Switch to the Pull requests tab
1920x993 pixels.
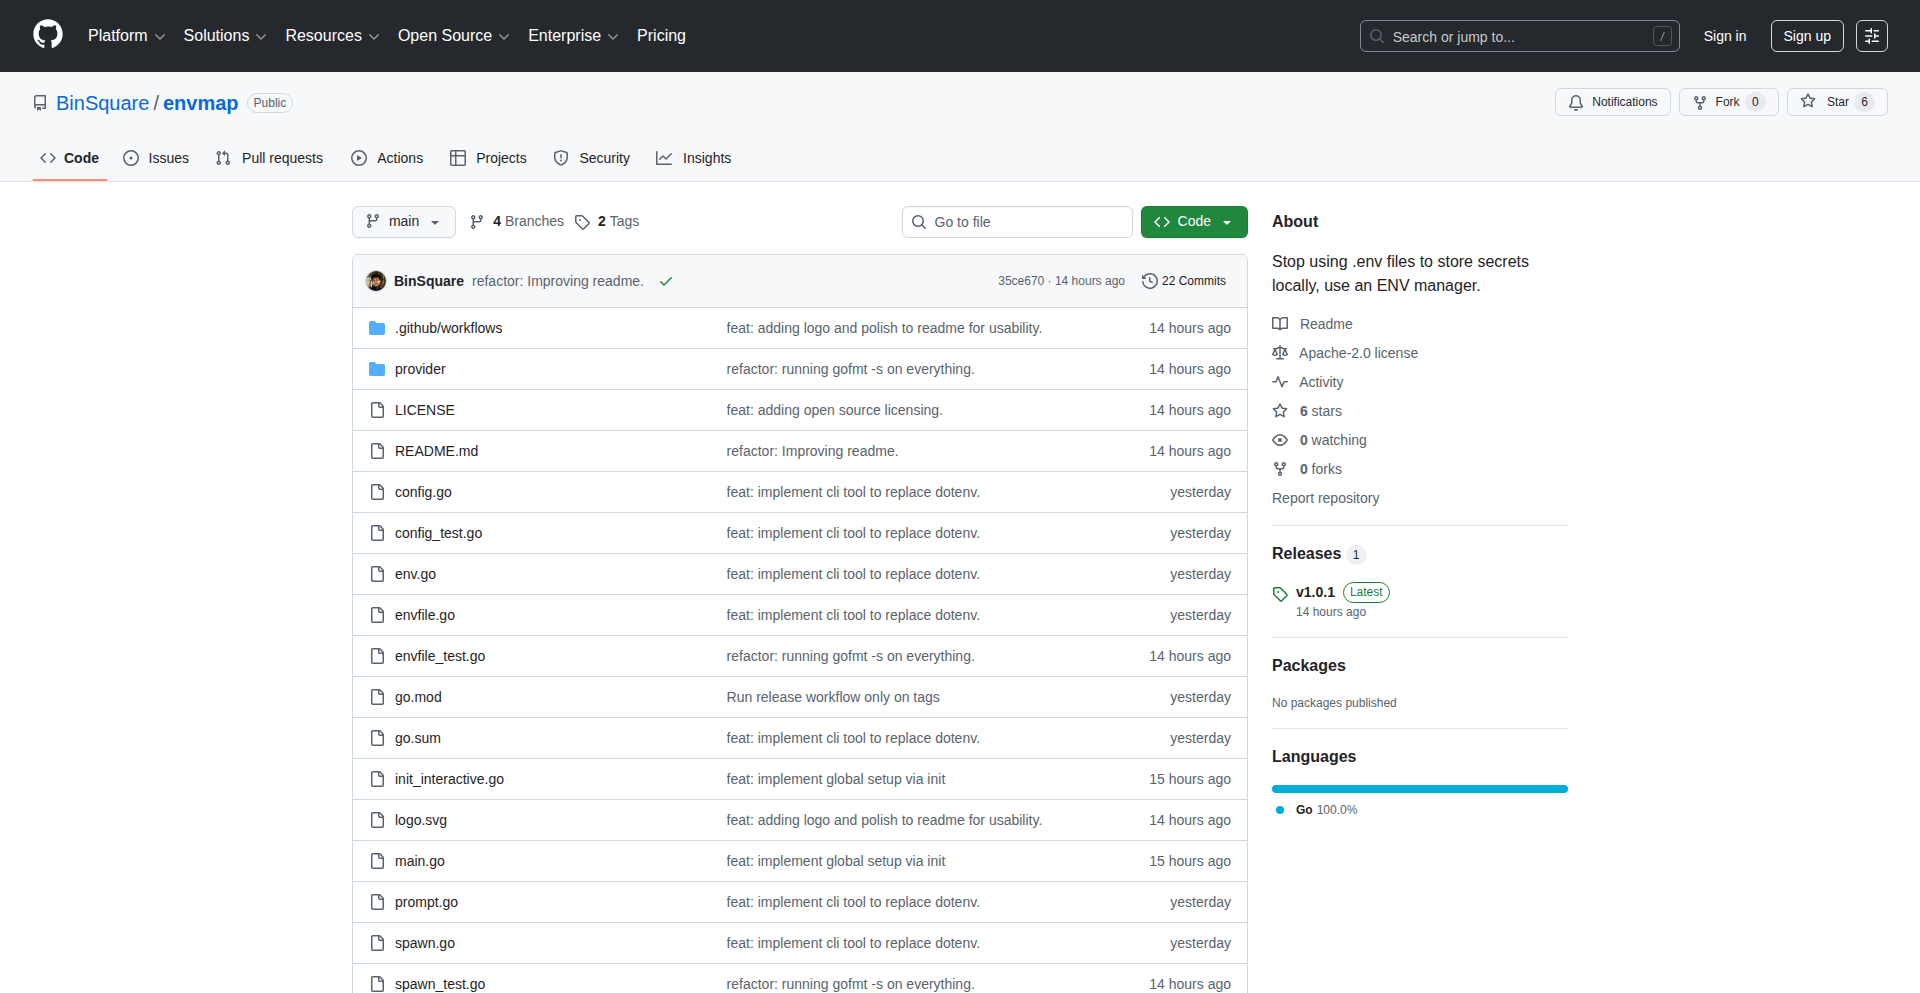[269, 158]
